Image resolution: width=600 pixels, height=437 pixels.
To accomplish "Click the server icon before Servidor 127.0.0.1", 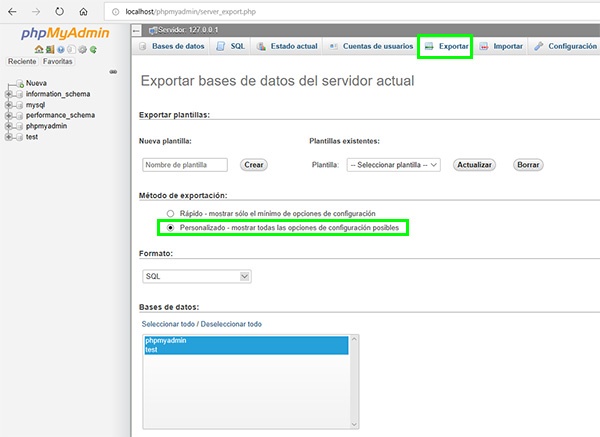I will pos(153,30).
